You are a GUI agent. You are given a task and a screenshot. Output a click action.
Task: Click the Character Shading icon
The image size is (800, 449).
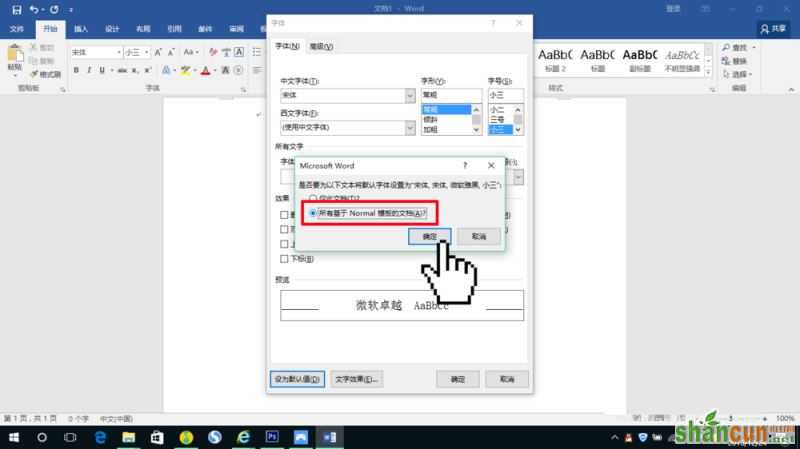coord(226,70)
